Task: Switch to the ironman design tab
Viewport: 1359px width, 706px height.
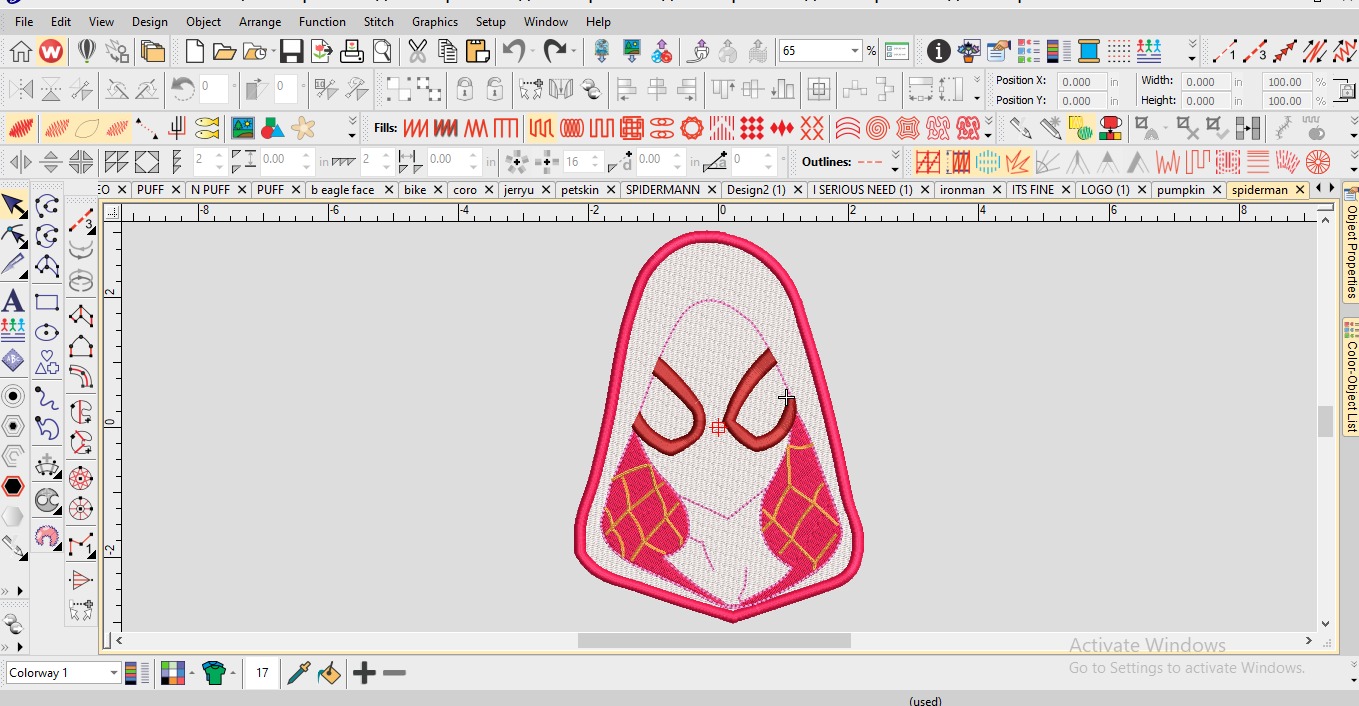Action: tap(962, 189)
